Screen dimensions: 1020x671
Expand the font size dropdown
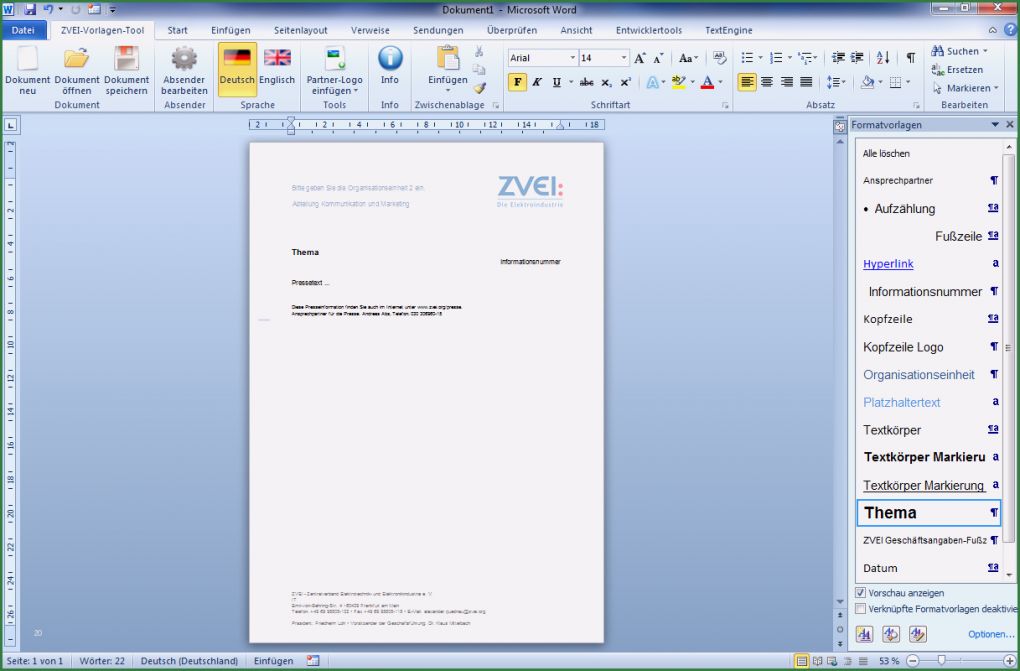click(x=623, y=58)
